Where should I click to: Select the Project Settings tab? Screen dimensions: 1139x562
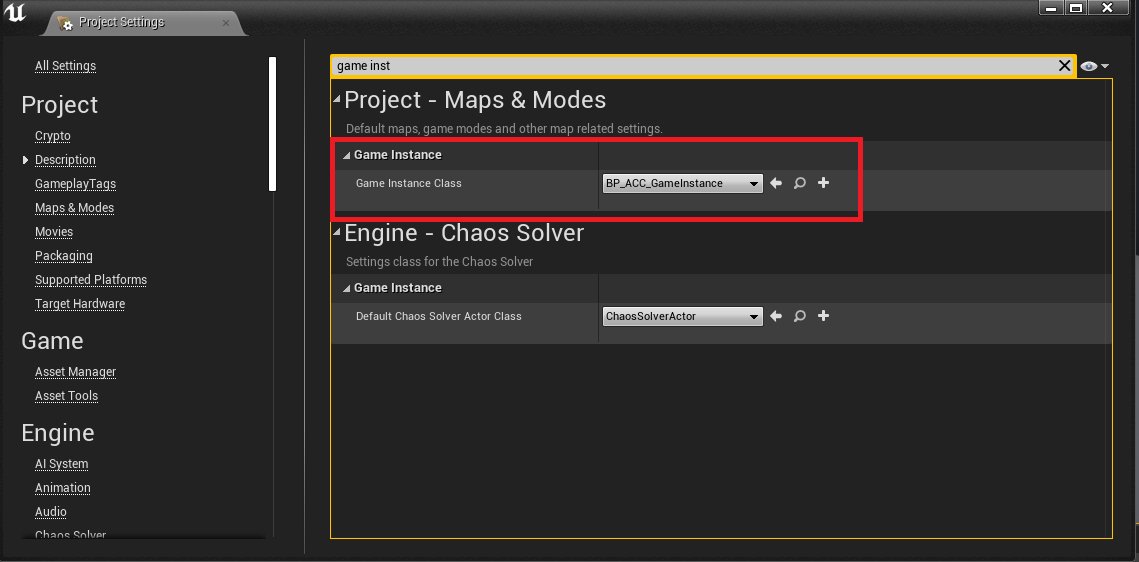pos(124,22)
